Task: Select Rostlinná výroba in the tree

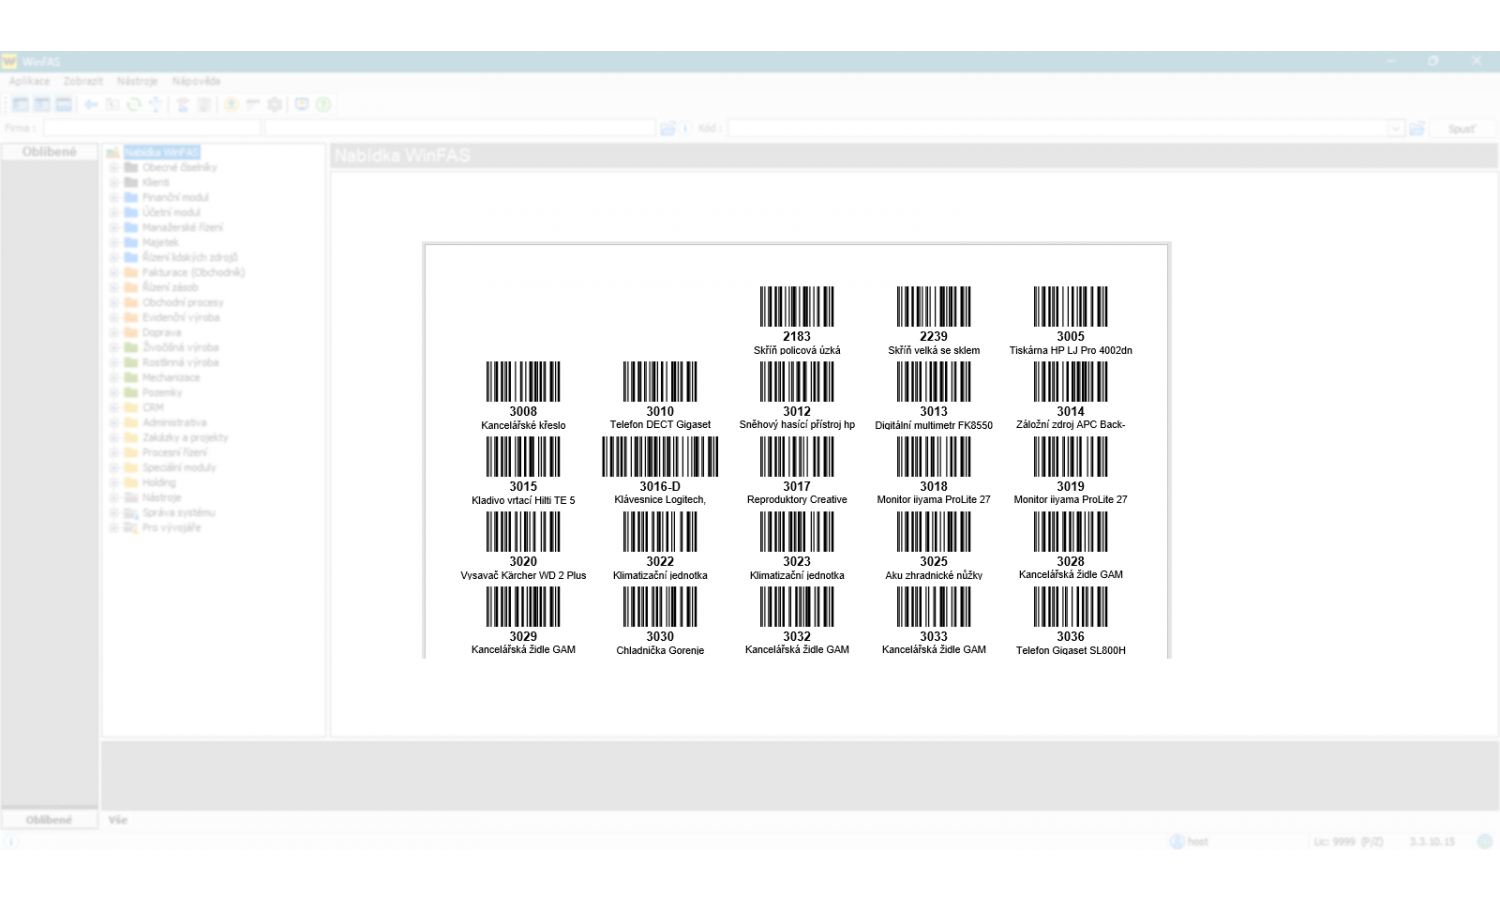Action: click(x=180, y=362)
